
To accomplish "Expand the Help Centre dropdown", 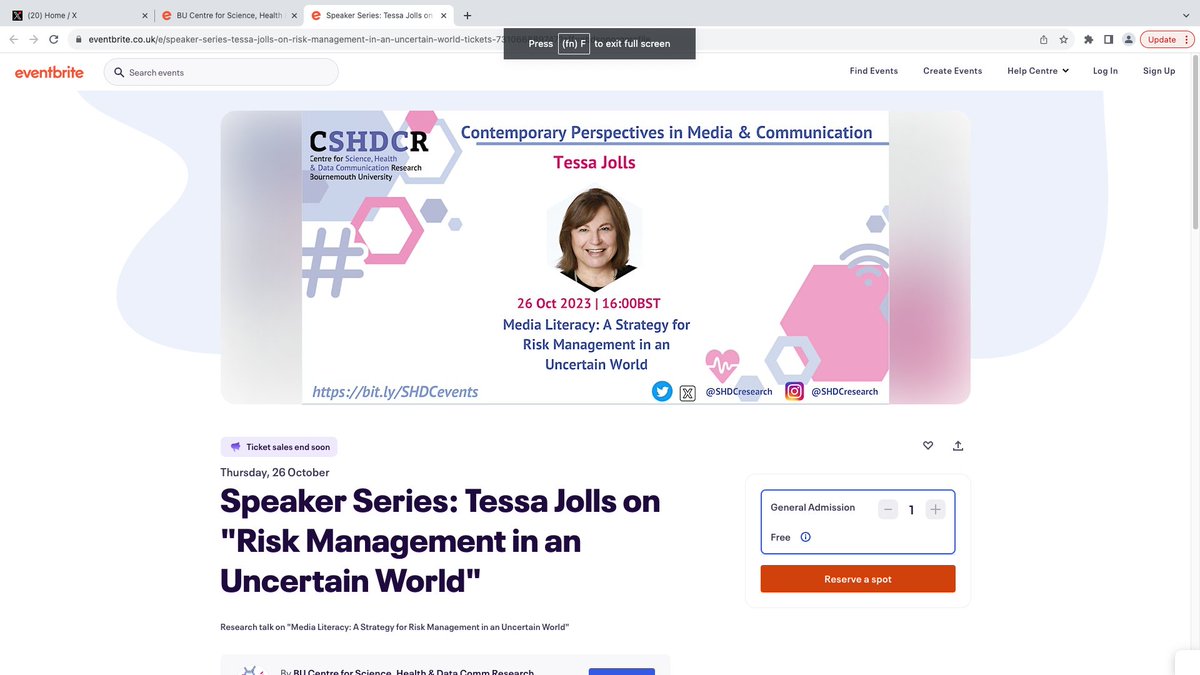I will point(1038,71).
